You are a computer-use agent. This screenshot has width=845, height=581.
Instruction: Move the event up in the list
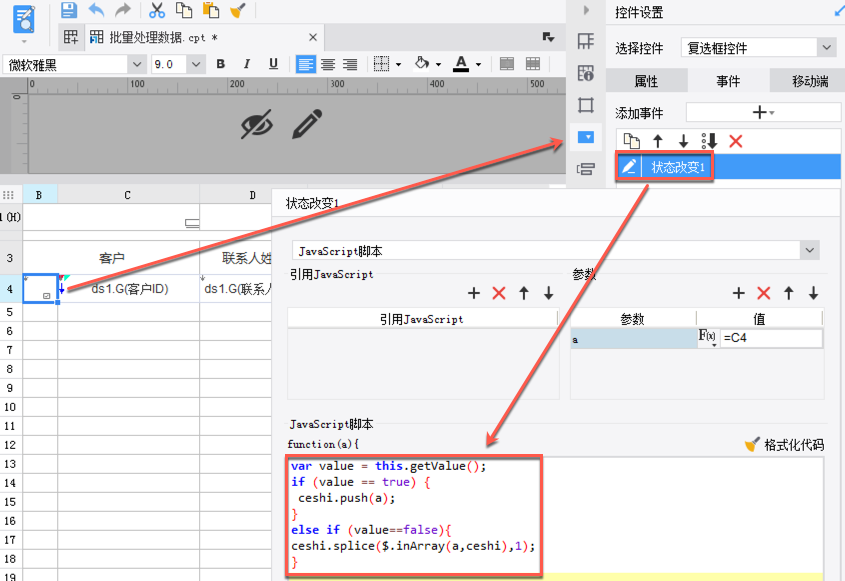(x=657, y=141)
